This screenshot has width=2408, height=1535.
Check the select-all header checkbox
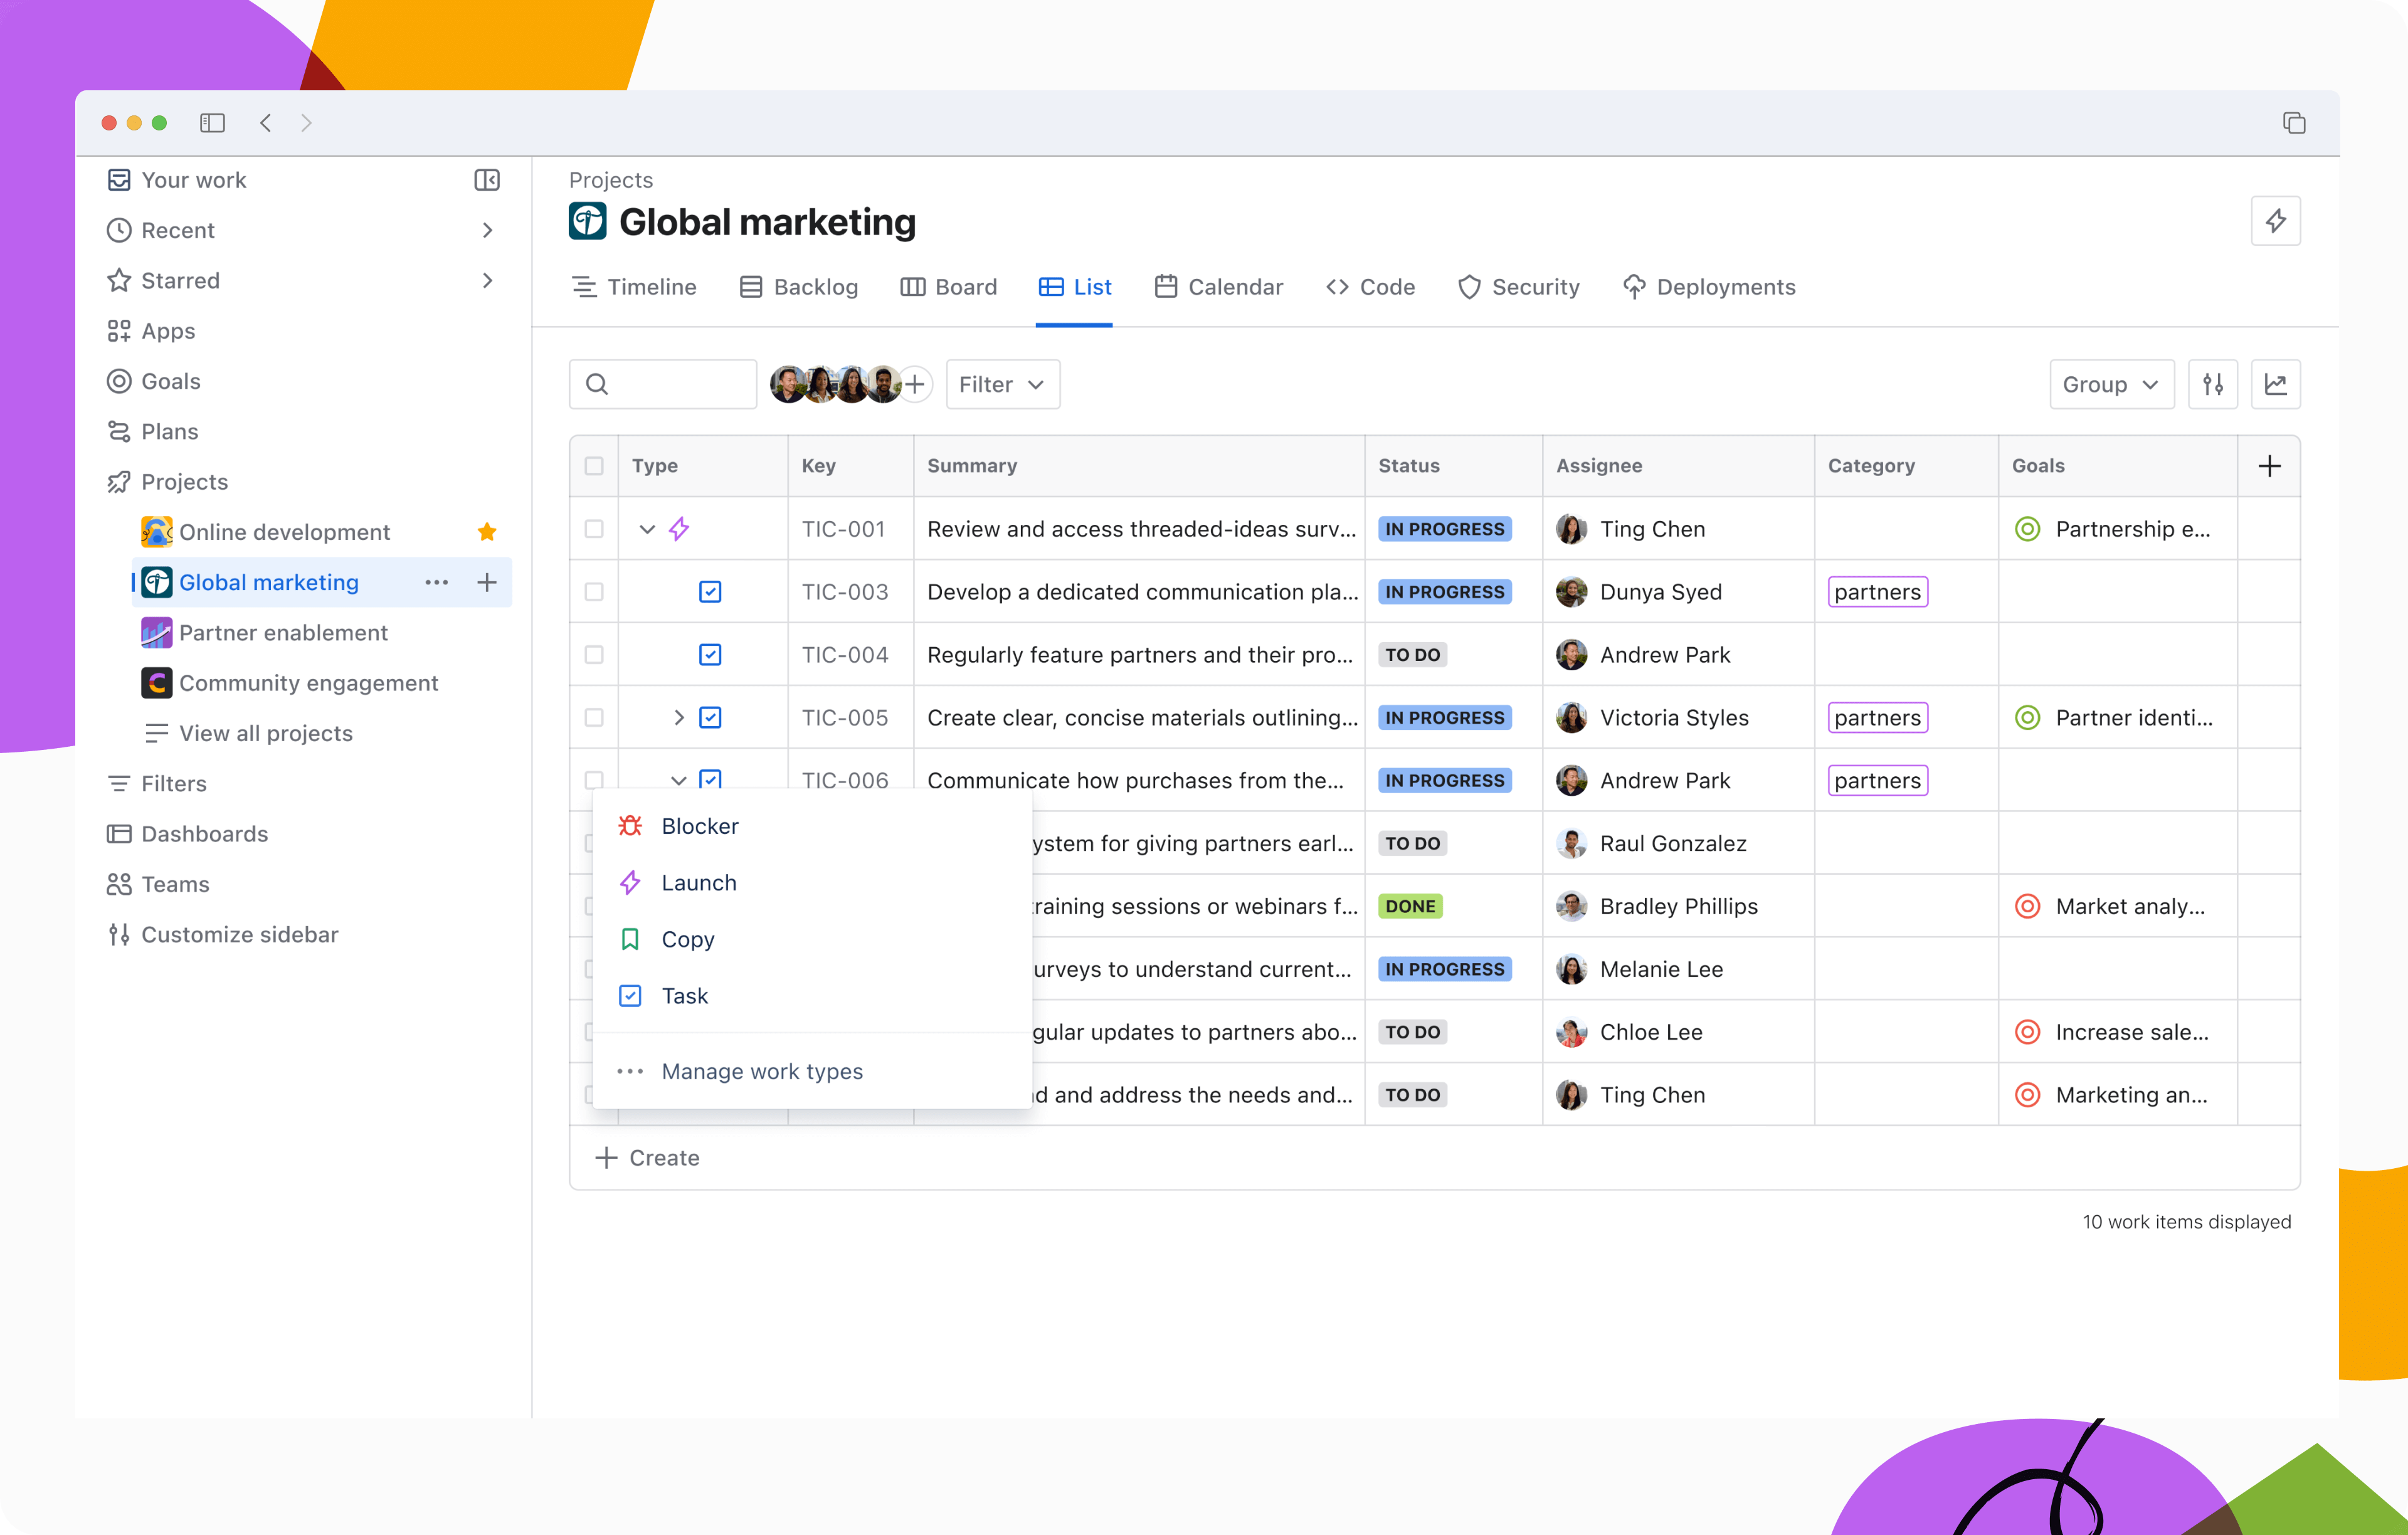click(x=594, y=466)
